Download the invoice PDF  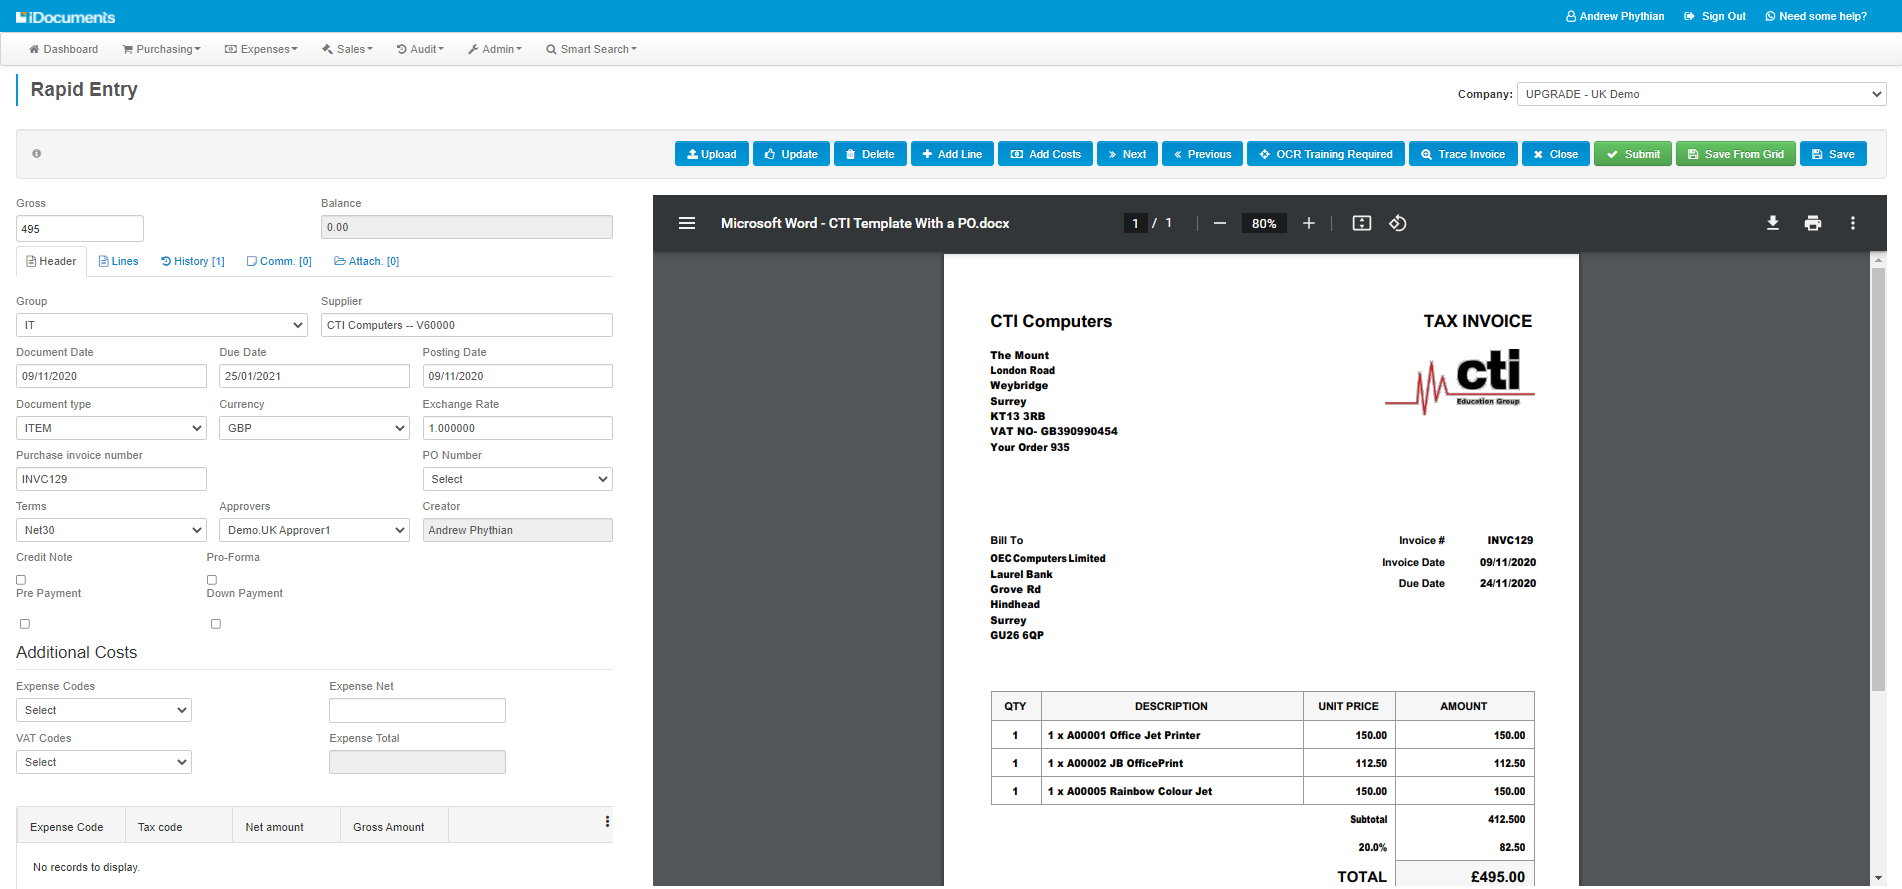(1773, 223)
